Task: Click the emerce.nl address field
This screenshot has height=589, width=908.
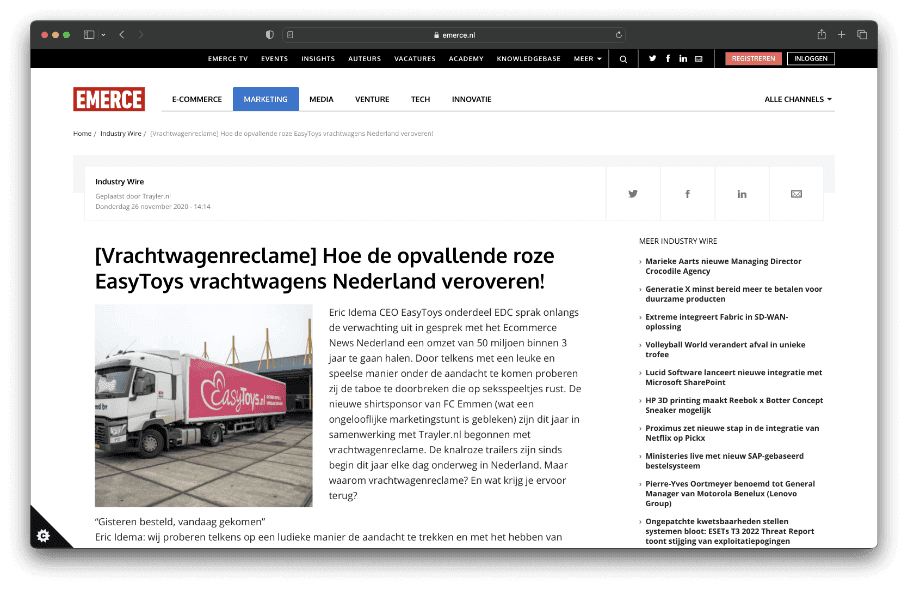Action: (x=453, y=35)
